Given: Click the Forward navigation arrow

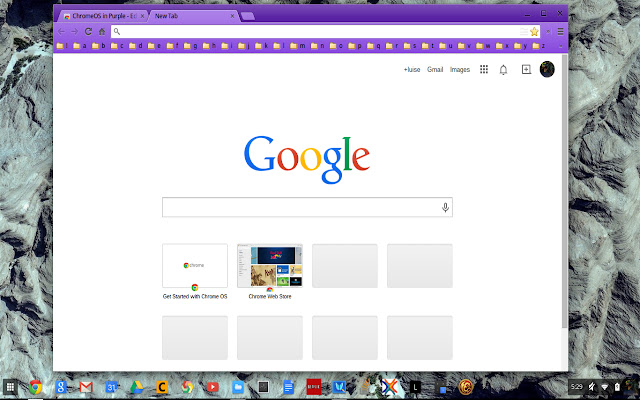Looking at the screenshot, I should coord(74,31).
